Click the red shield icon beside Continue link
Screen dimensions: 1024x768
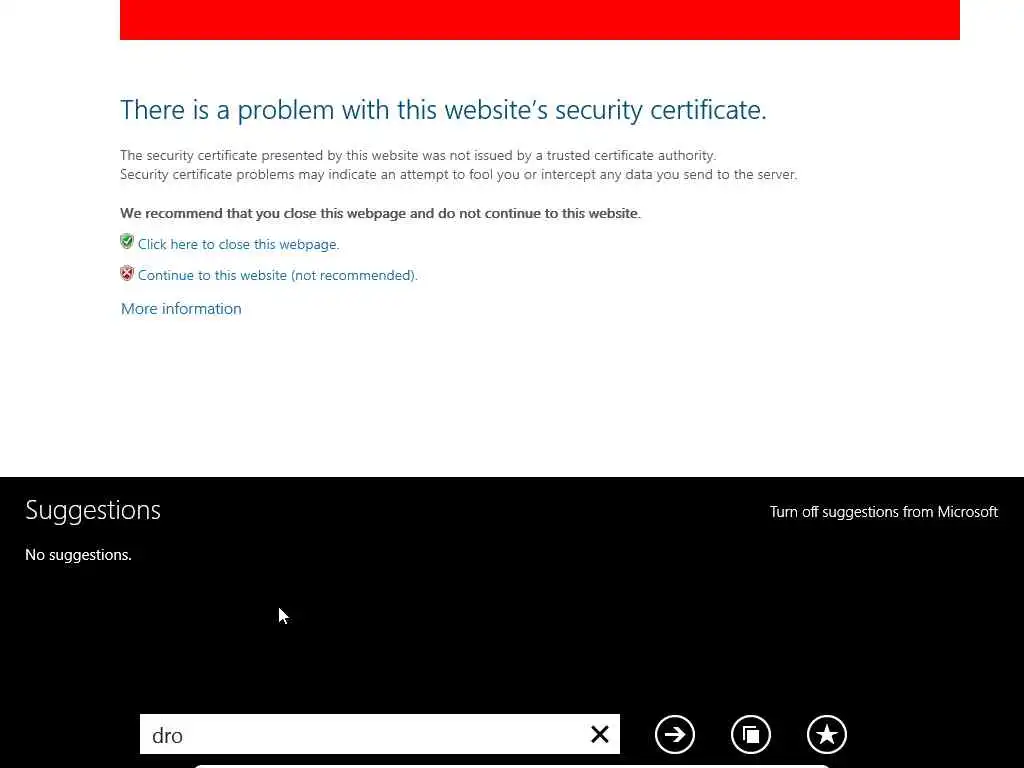tap(127, 274)
